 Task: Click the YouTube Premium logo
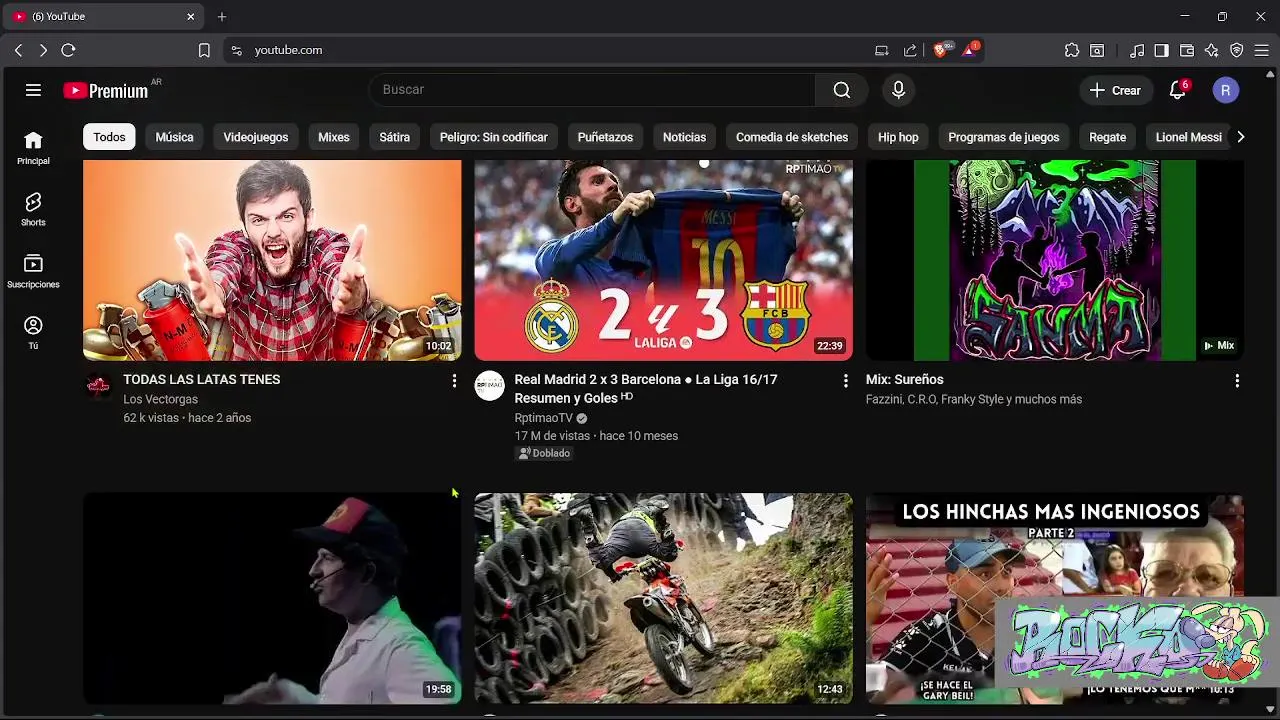pos(106,91)
